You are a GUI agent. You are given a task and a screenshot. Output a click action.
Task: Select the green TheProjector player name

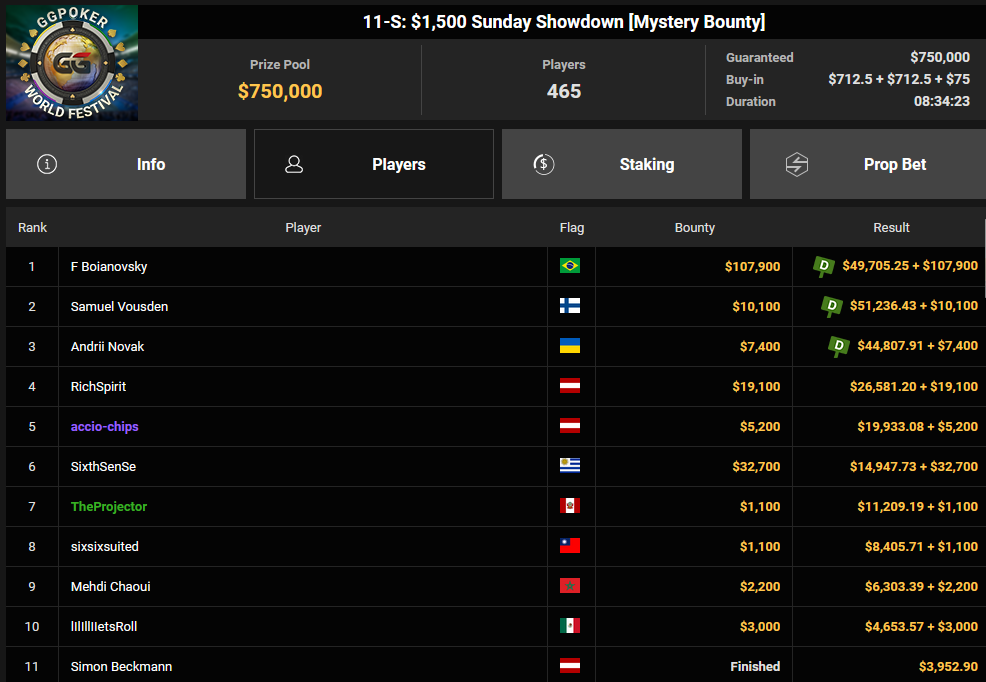click(109, 507)
